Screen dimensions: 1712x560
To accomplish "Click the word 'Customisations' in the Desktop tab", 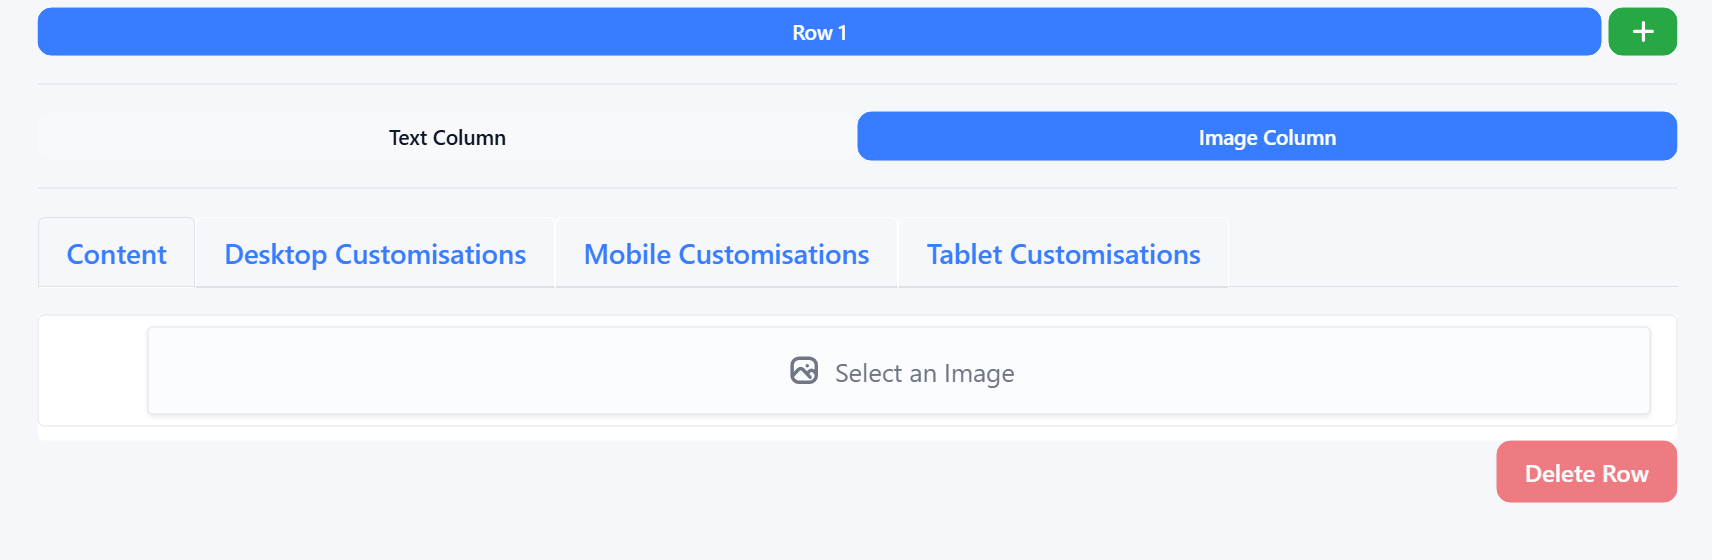I will click(x=430, y=254).
